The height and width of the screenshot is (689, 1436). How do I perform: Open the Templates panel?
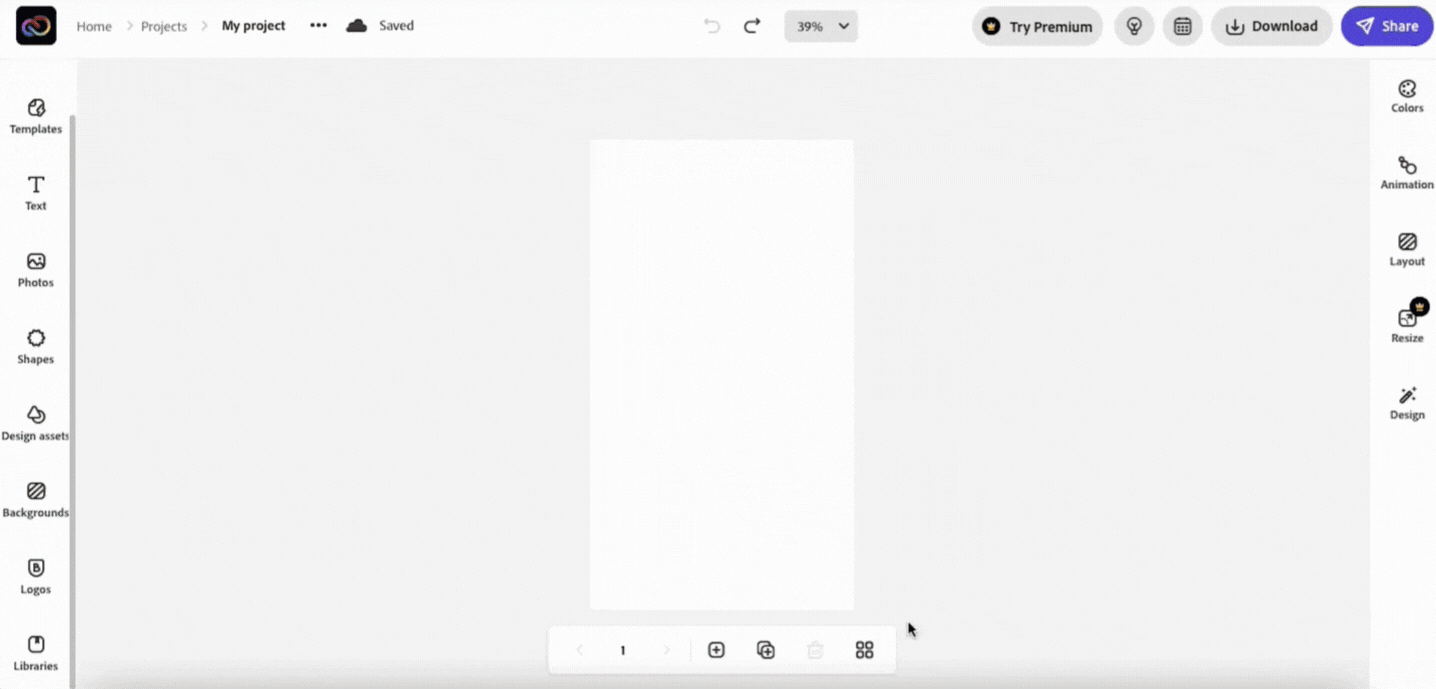pyautogui.click(x=36, y=116)
